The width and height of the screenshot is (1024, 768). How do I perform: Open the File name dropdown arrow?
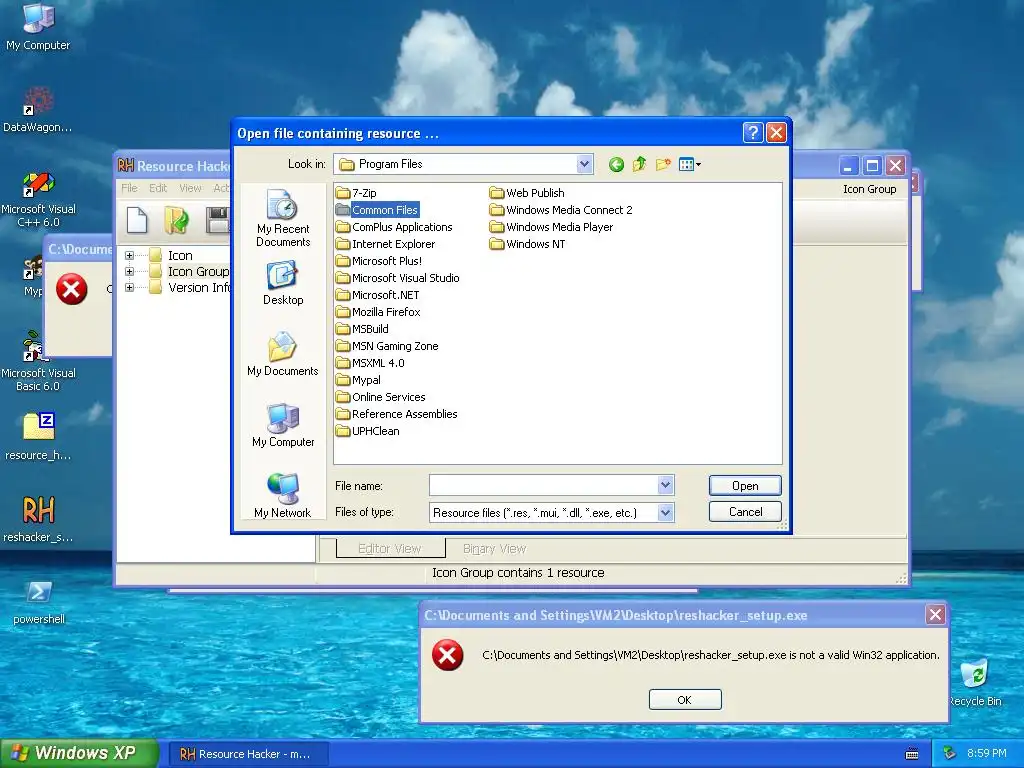coord(665,485)
